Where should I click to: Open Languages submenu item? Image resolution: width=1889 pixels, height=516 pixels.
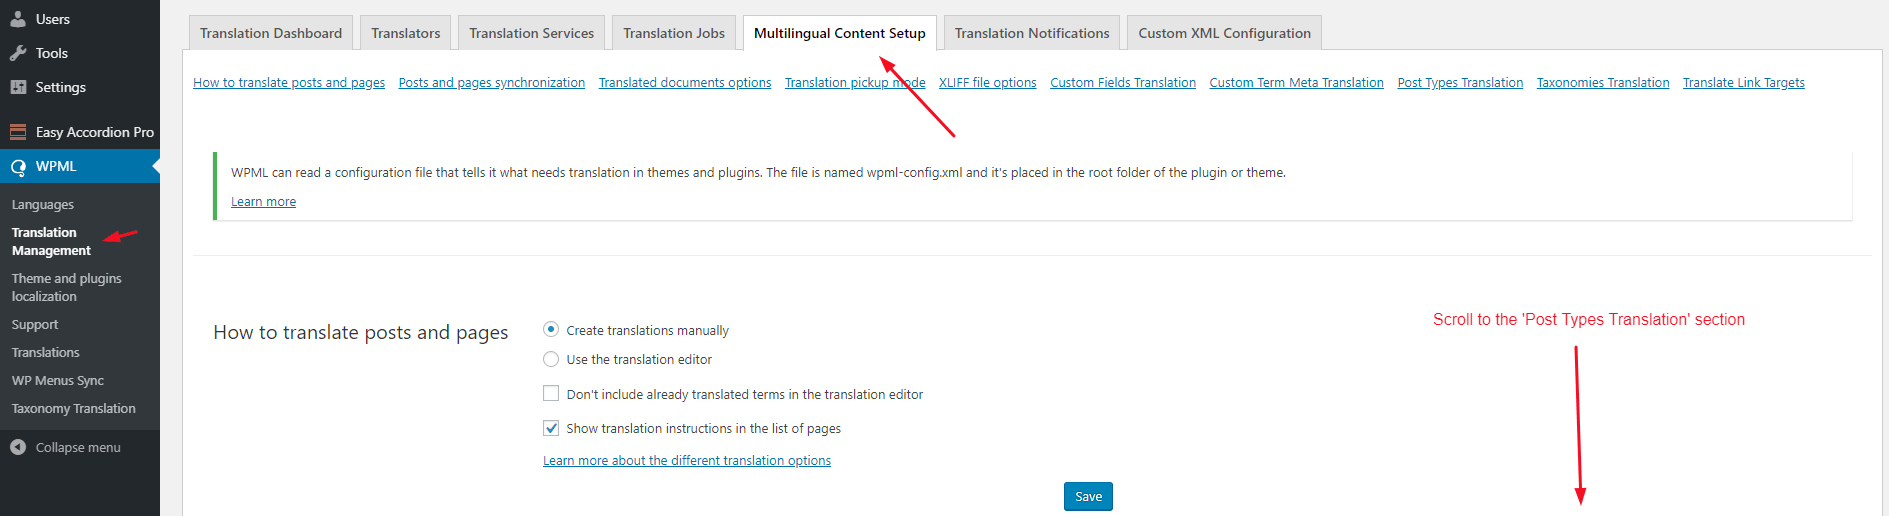point(43,205)
